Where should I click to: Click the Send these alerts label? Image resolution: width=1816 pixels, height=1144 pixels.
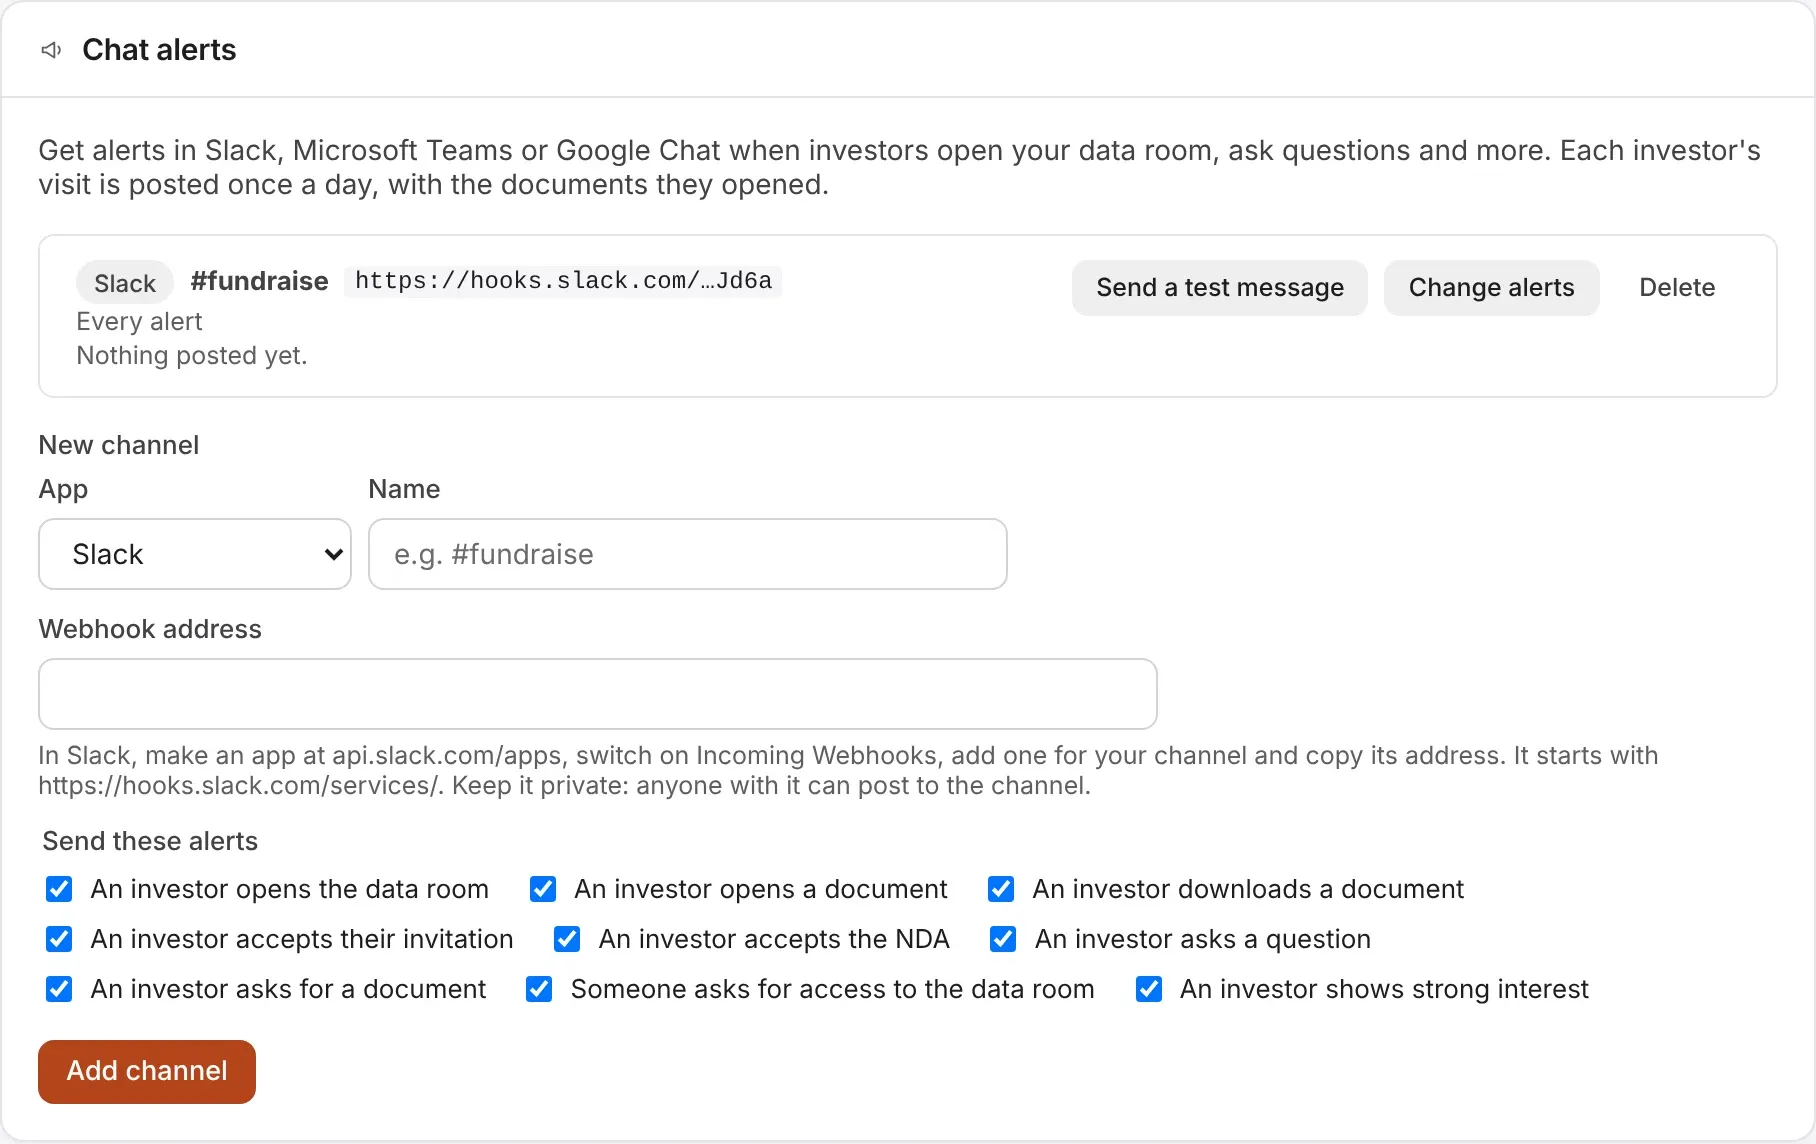tap(150, 841)
